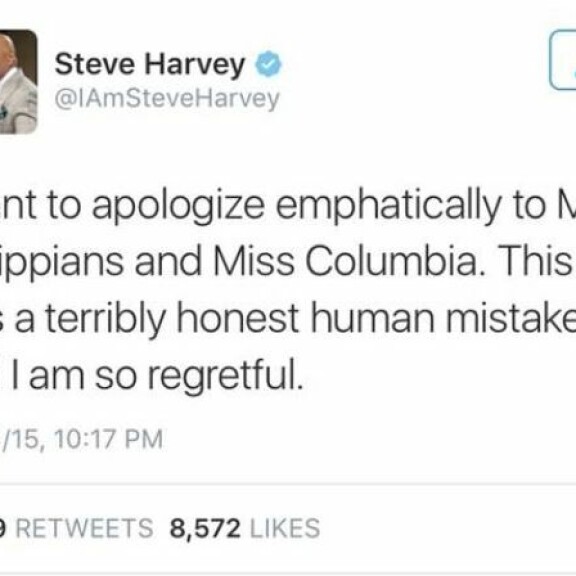Screen dimensions: 576x576
Task: Click the divider line above the retweet stats
Action: 288,484
